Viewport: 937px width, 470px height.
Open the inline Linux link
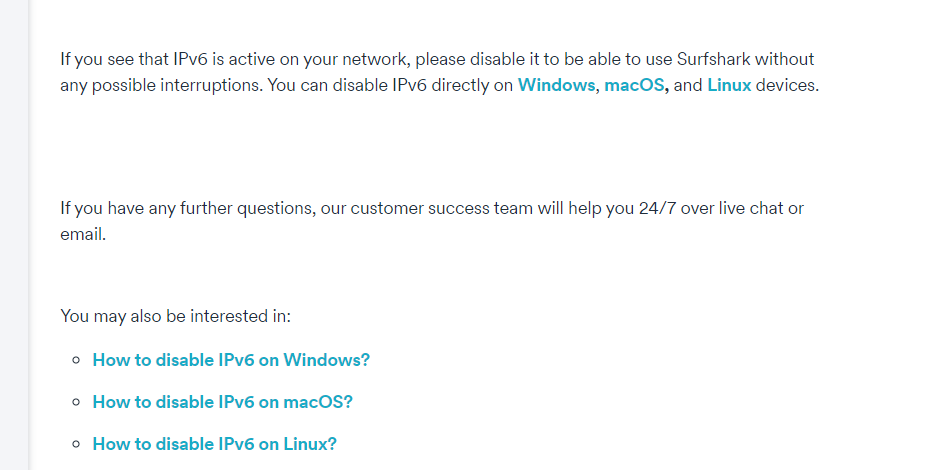point(729,85)
